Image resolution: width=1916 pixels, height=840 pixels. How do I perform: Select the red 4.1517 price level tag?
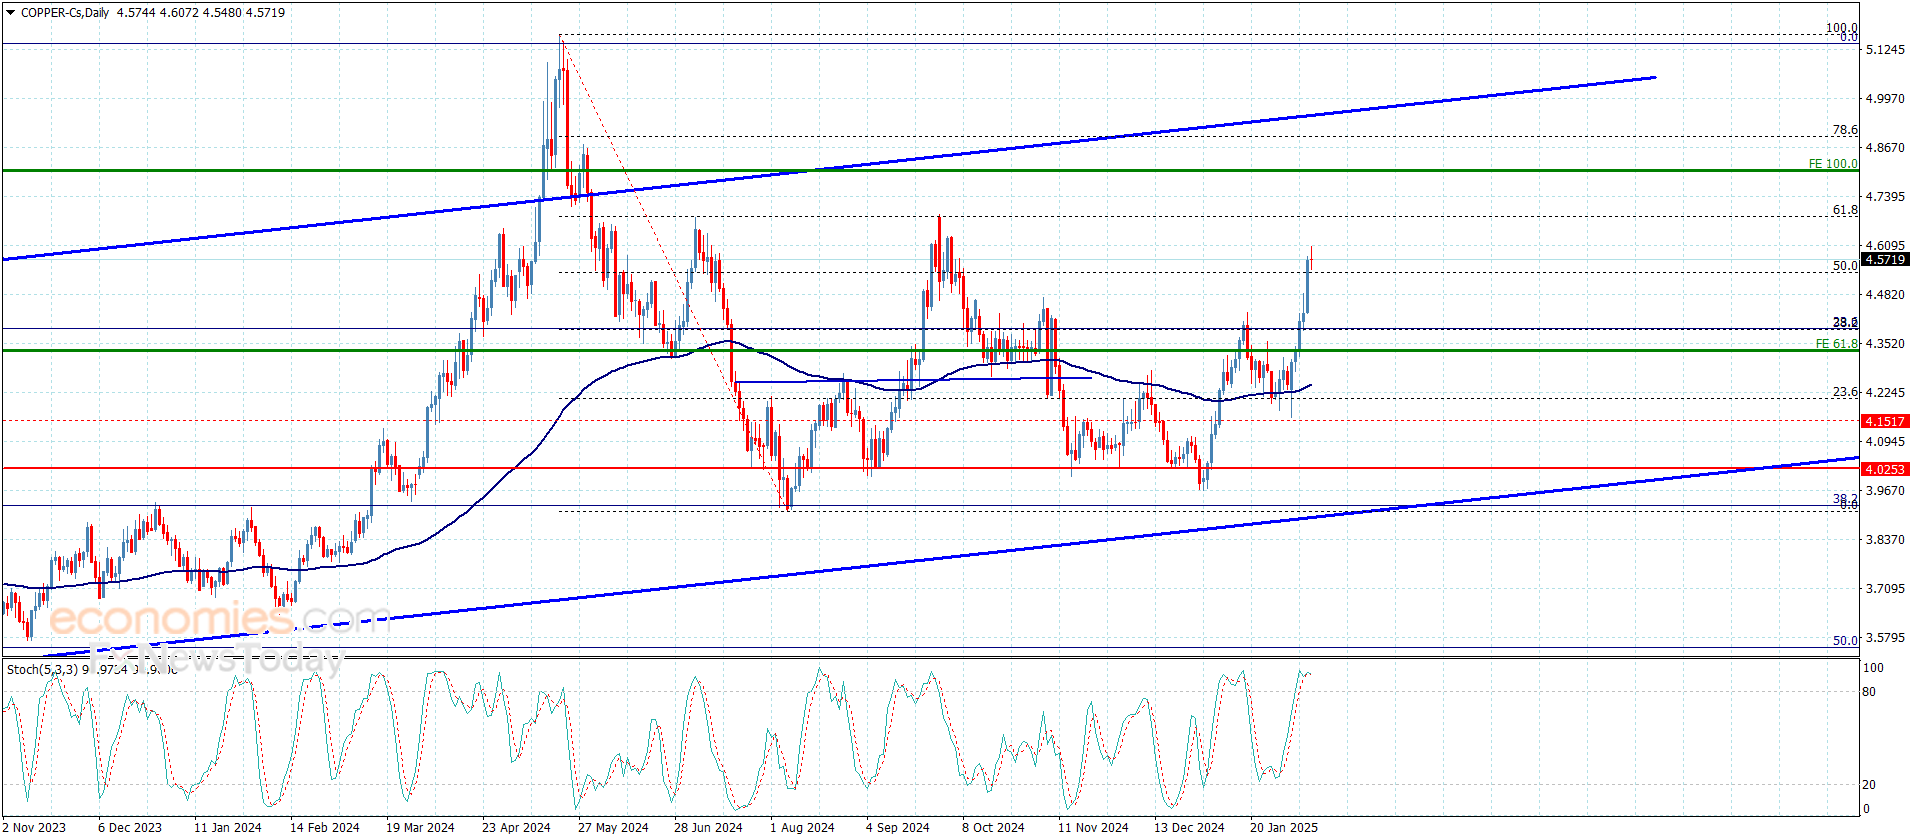(x=1886, y=422)
